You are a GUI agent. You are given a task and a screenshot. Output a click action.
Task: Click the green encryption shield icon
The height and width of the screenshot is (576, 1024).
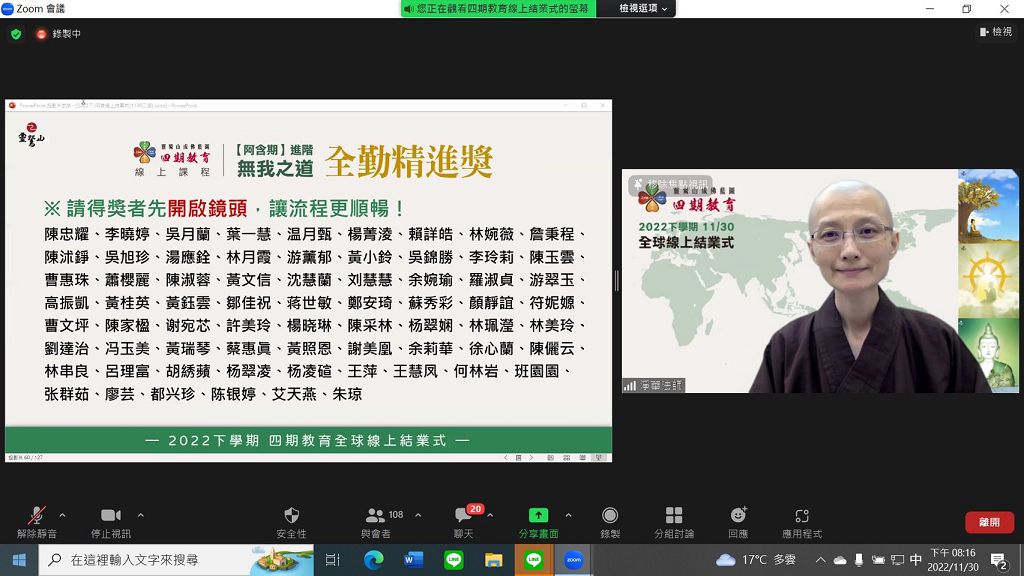(16, 34)
